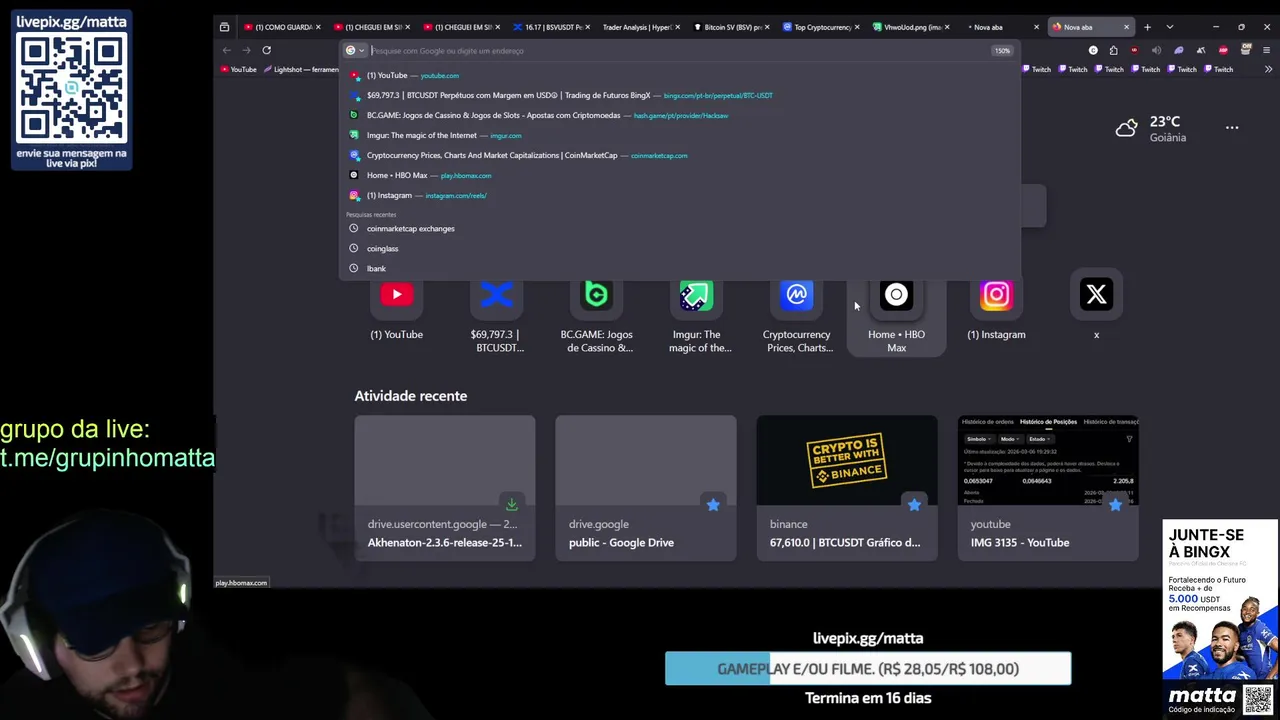This screenshot has width=1280, height=720.
Task: Click the star on IMG 3135 YouTube card
Action: click(x=1115, y=505)
